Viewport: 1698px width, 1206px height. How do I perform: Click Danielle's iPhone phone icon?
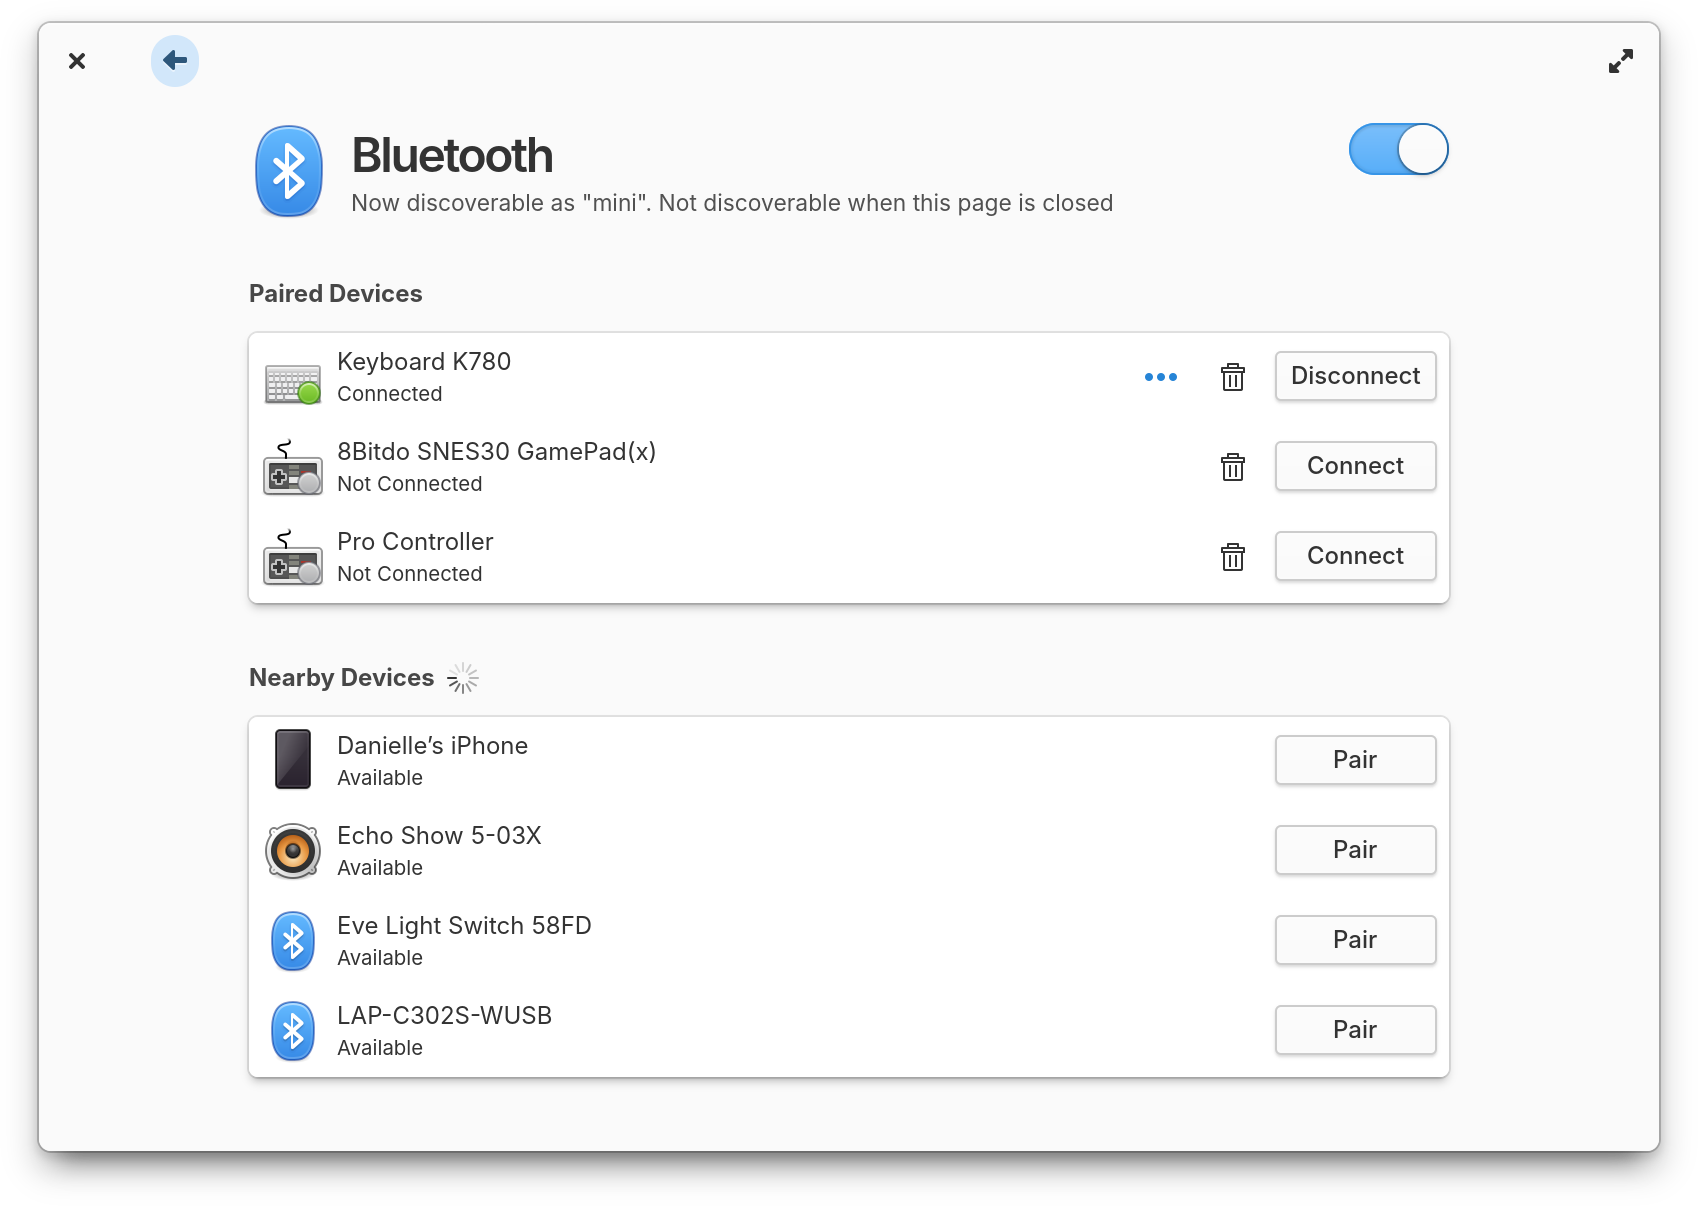(x=292, y=759)
